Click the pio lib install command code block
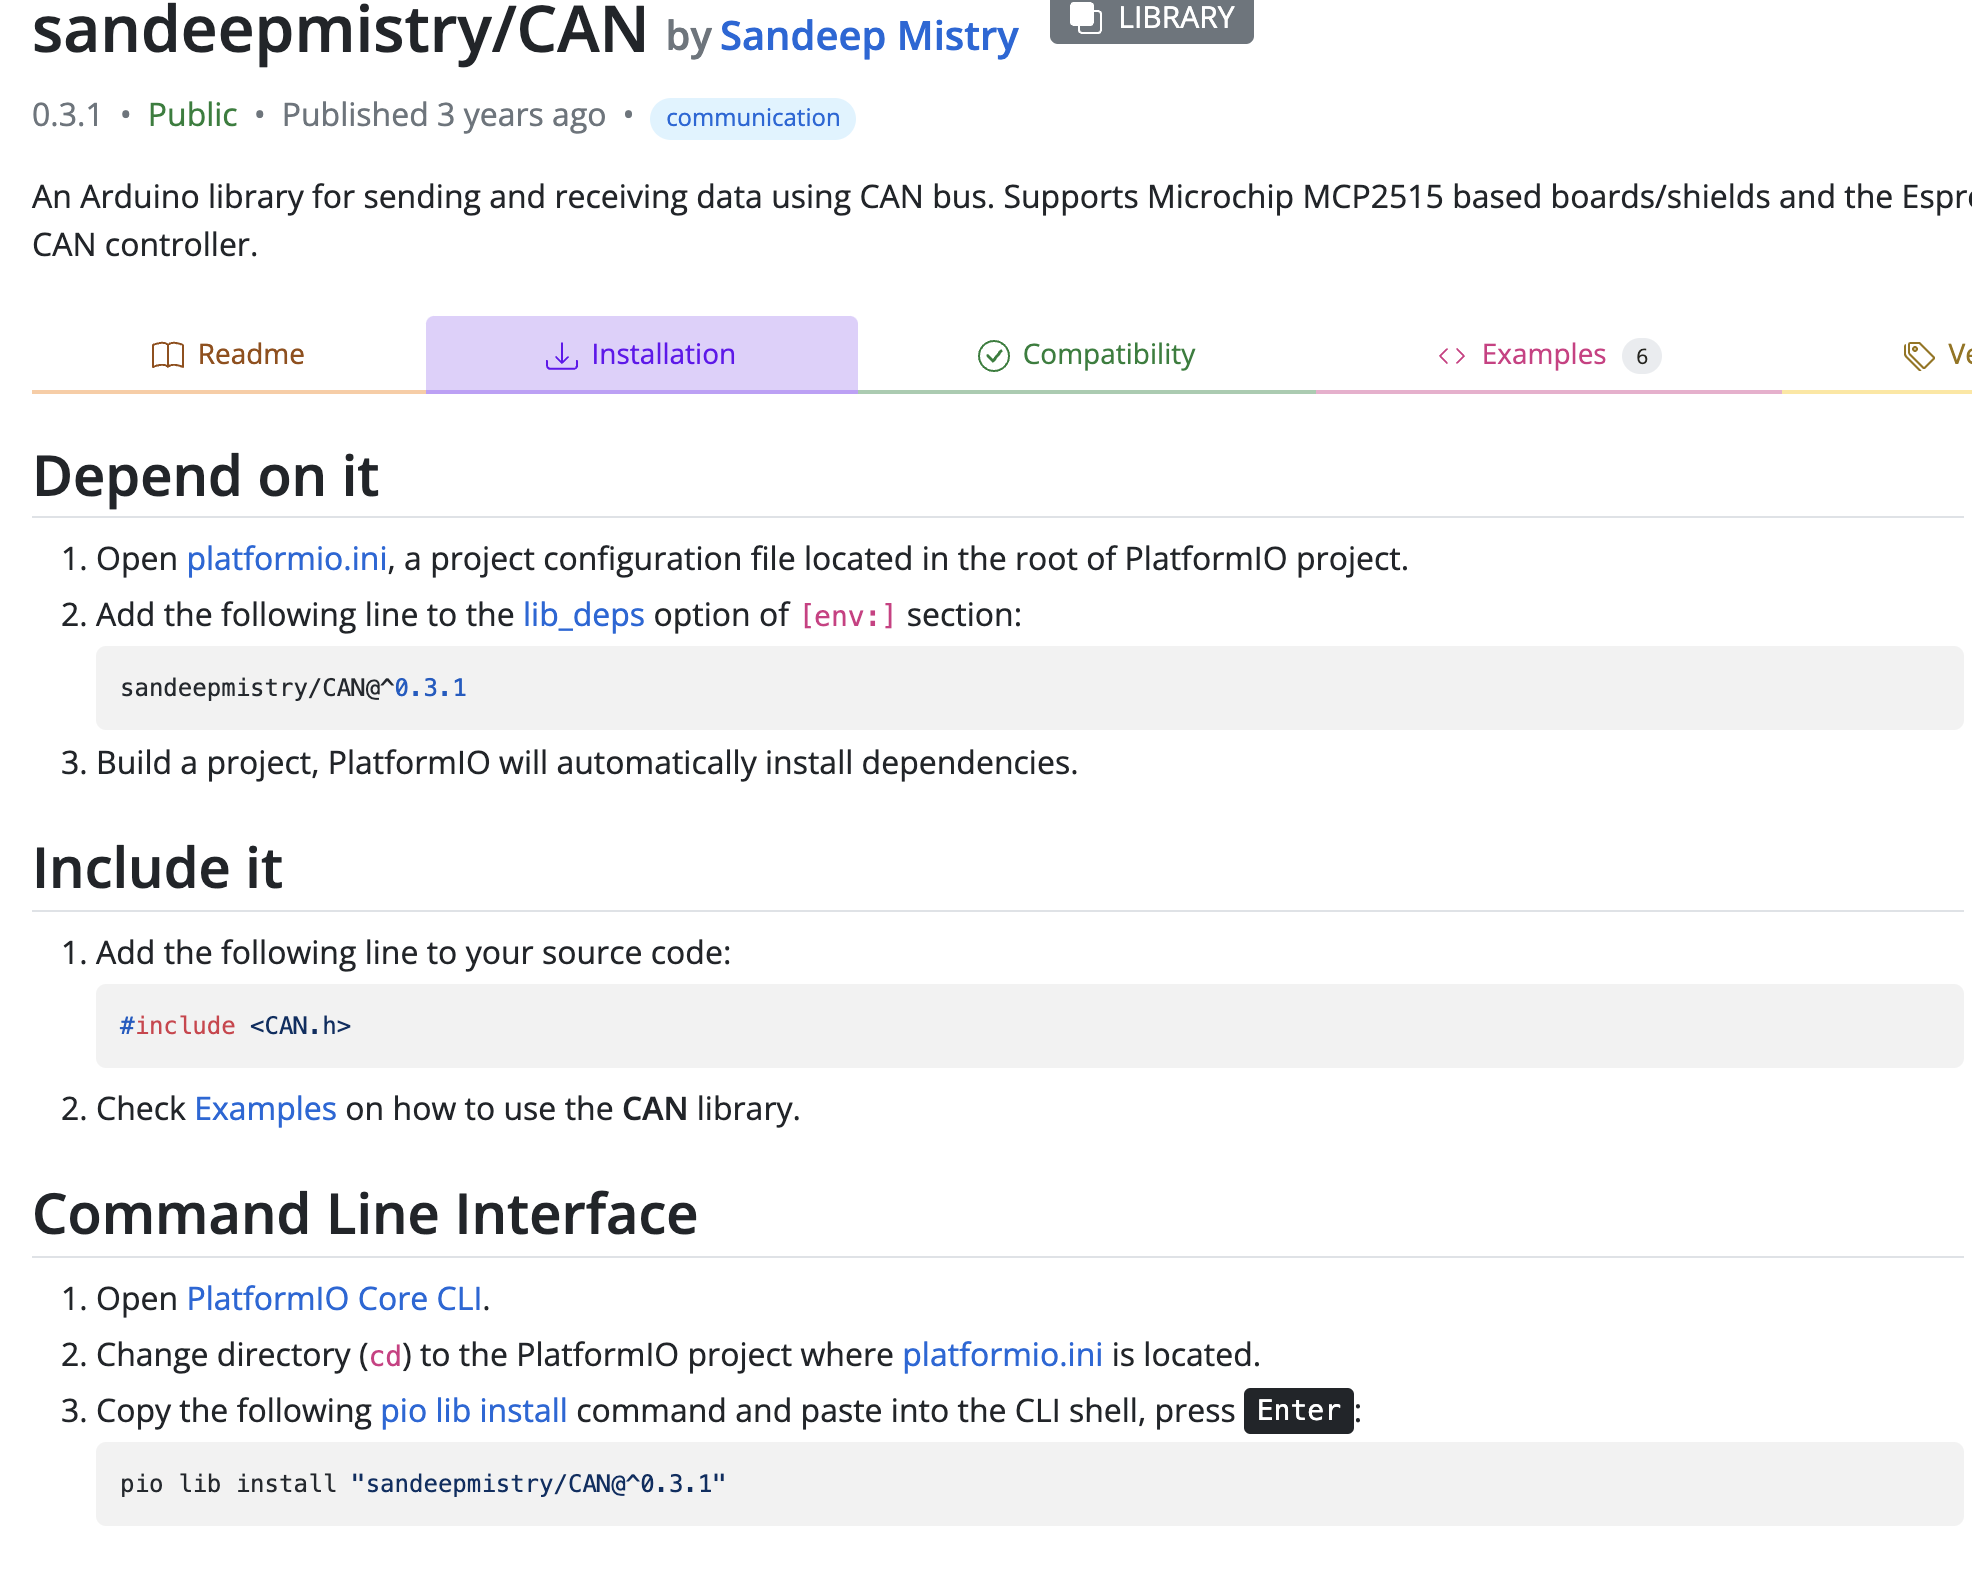The width and height of the screenshot is (1972, 1576). pyautogui.click(x=422, y=1484)
